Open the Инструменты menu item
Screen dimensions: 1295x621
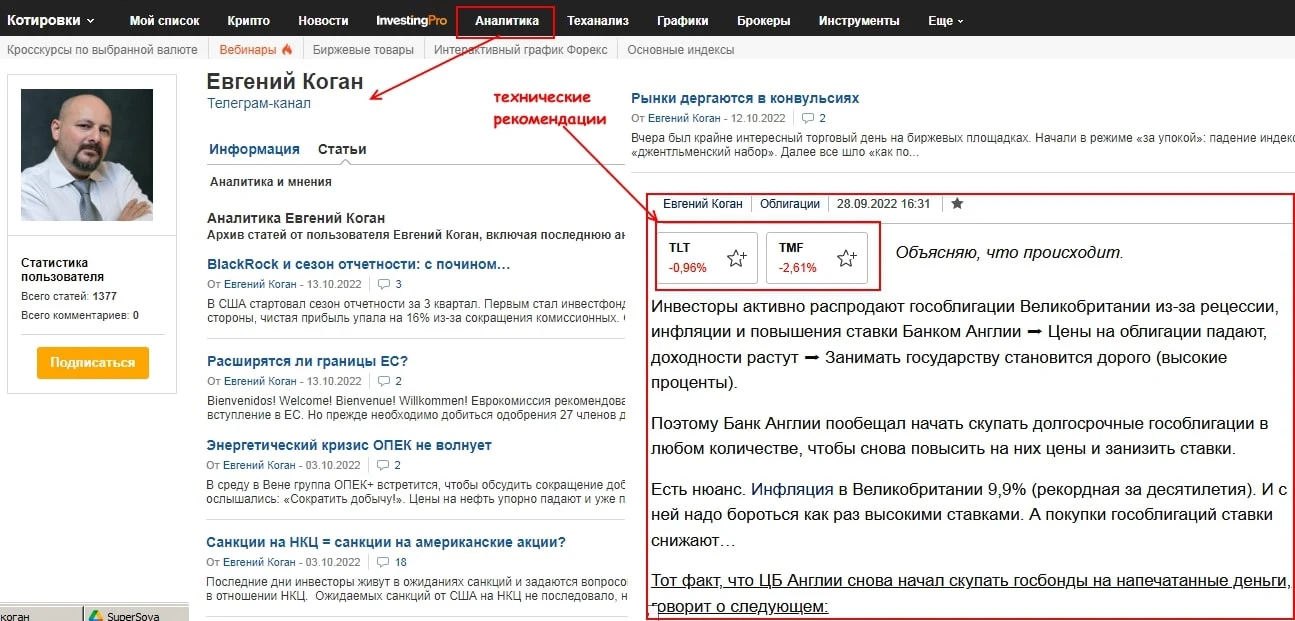click(x=858, y=21)
